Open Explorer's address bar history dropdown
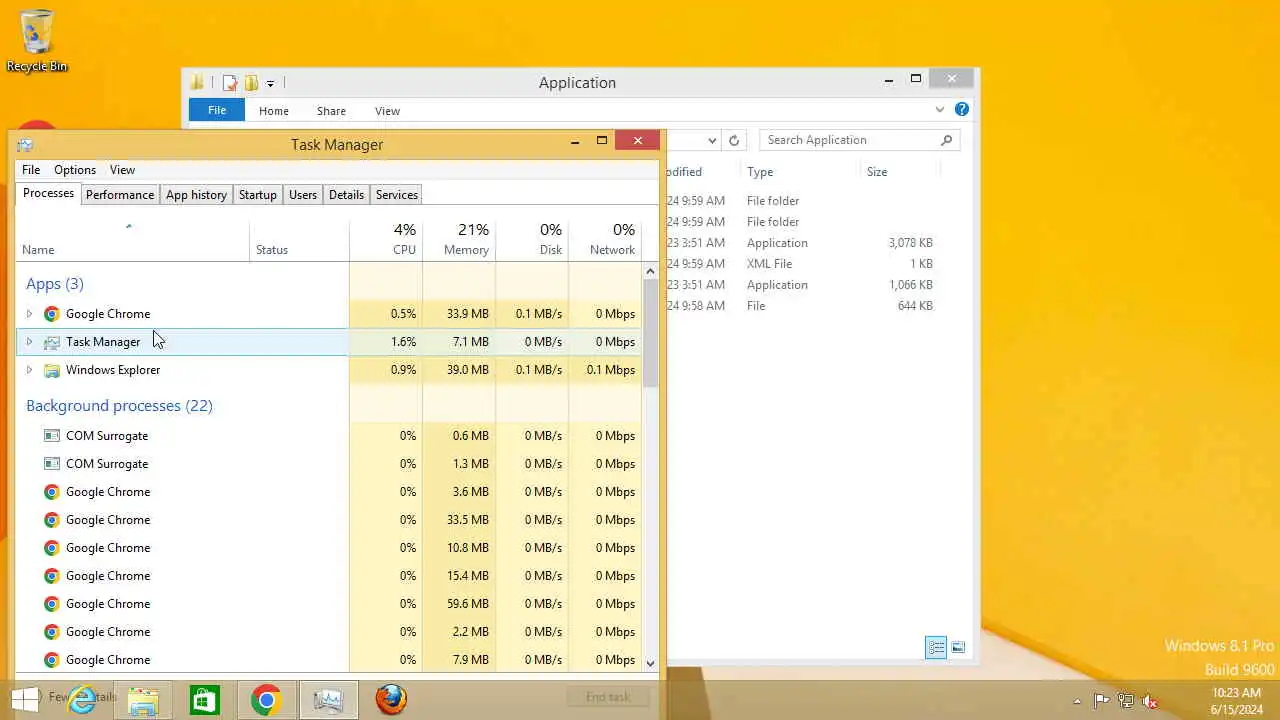The height and width of the screenshot is (720, 1280). click(x=712, y=141)
